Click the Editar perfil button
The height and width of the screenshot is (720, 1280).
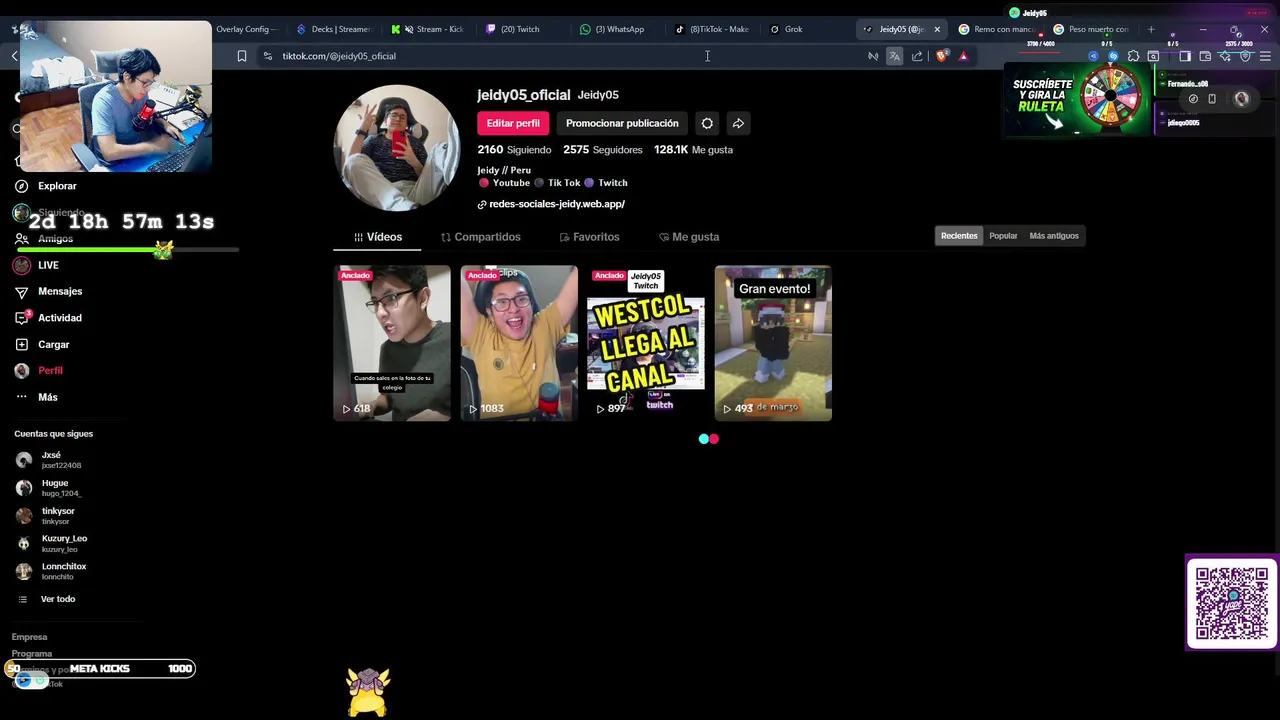point(513,123)
